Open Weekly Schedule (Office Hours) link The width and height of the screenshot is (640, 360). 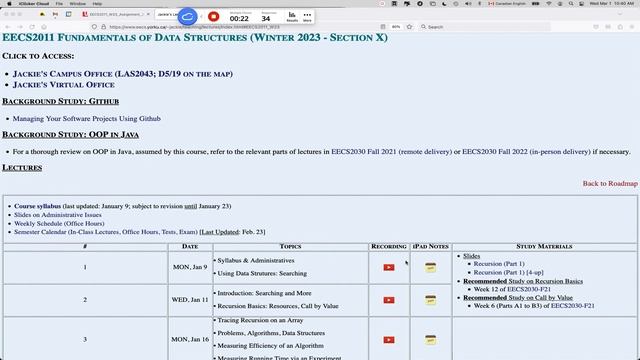59,223
